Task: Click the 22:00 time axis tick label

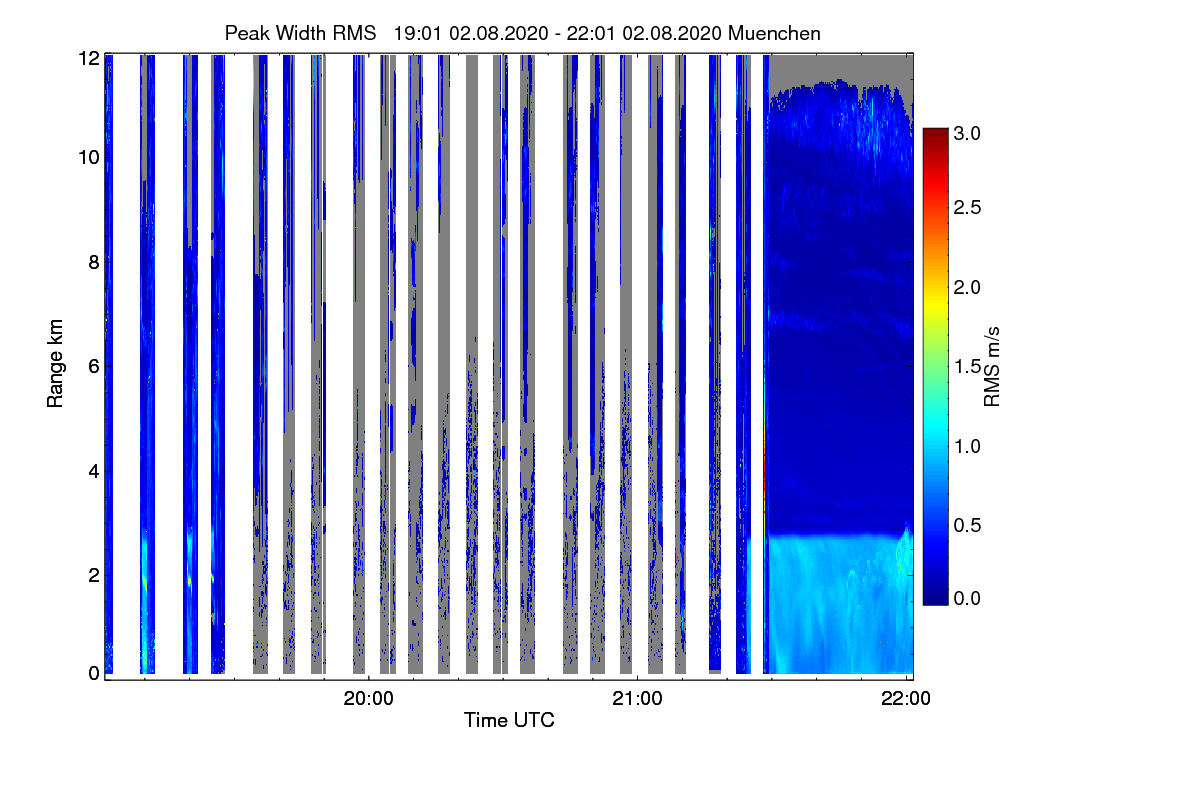Action: (x=907, y=698)
